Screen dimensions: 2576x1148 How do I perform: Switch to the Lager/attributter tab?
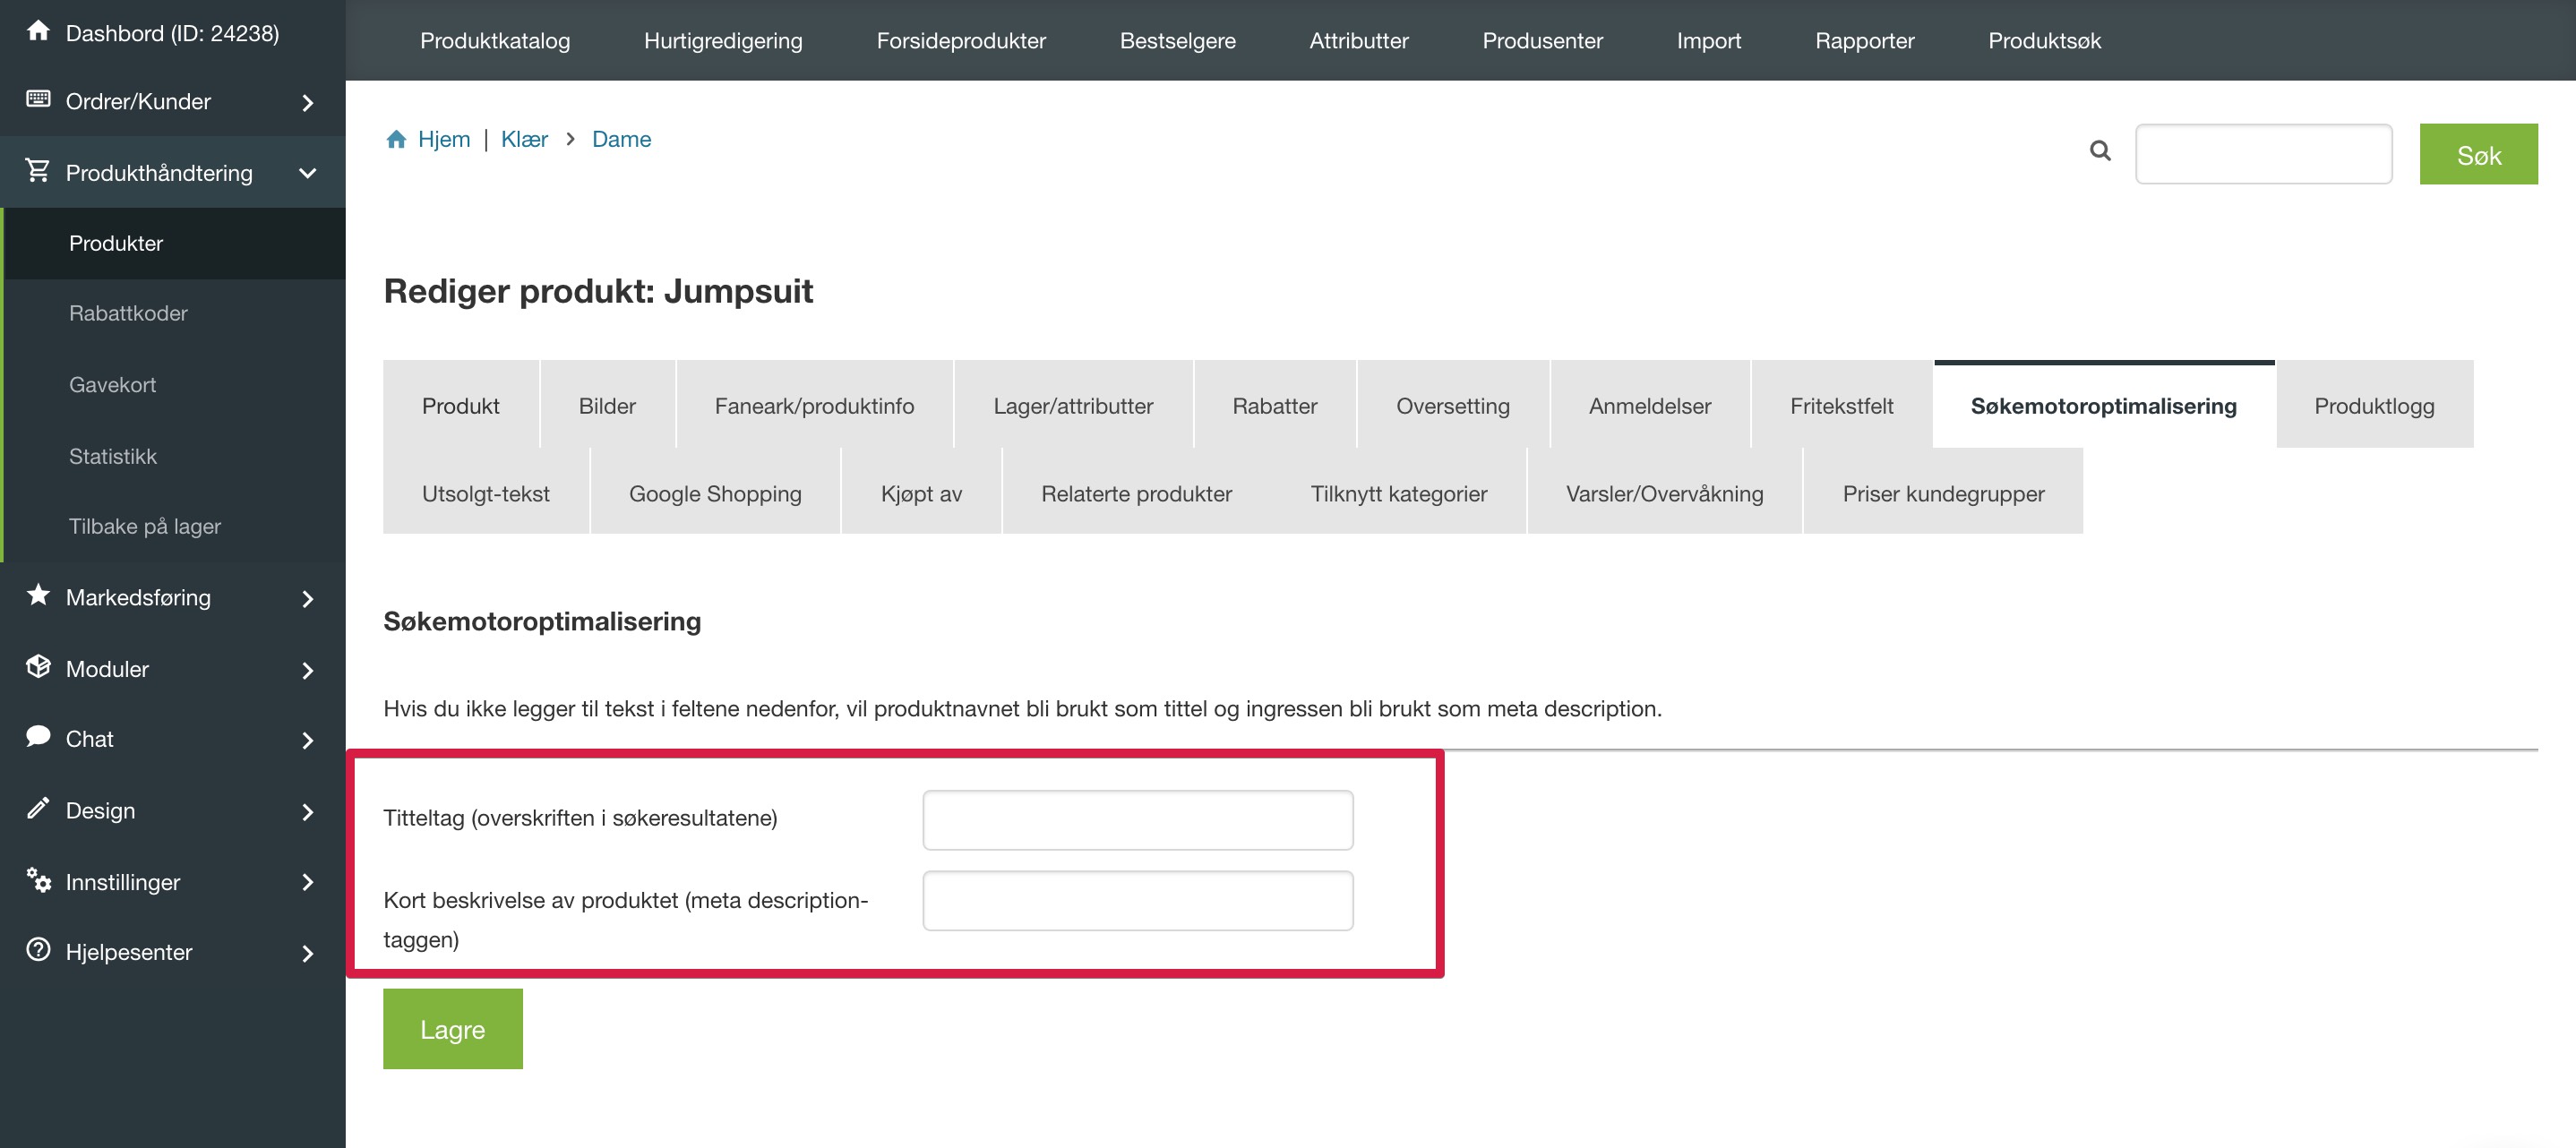click(1073, 405)
